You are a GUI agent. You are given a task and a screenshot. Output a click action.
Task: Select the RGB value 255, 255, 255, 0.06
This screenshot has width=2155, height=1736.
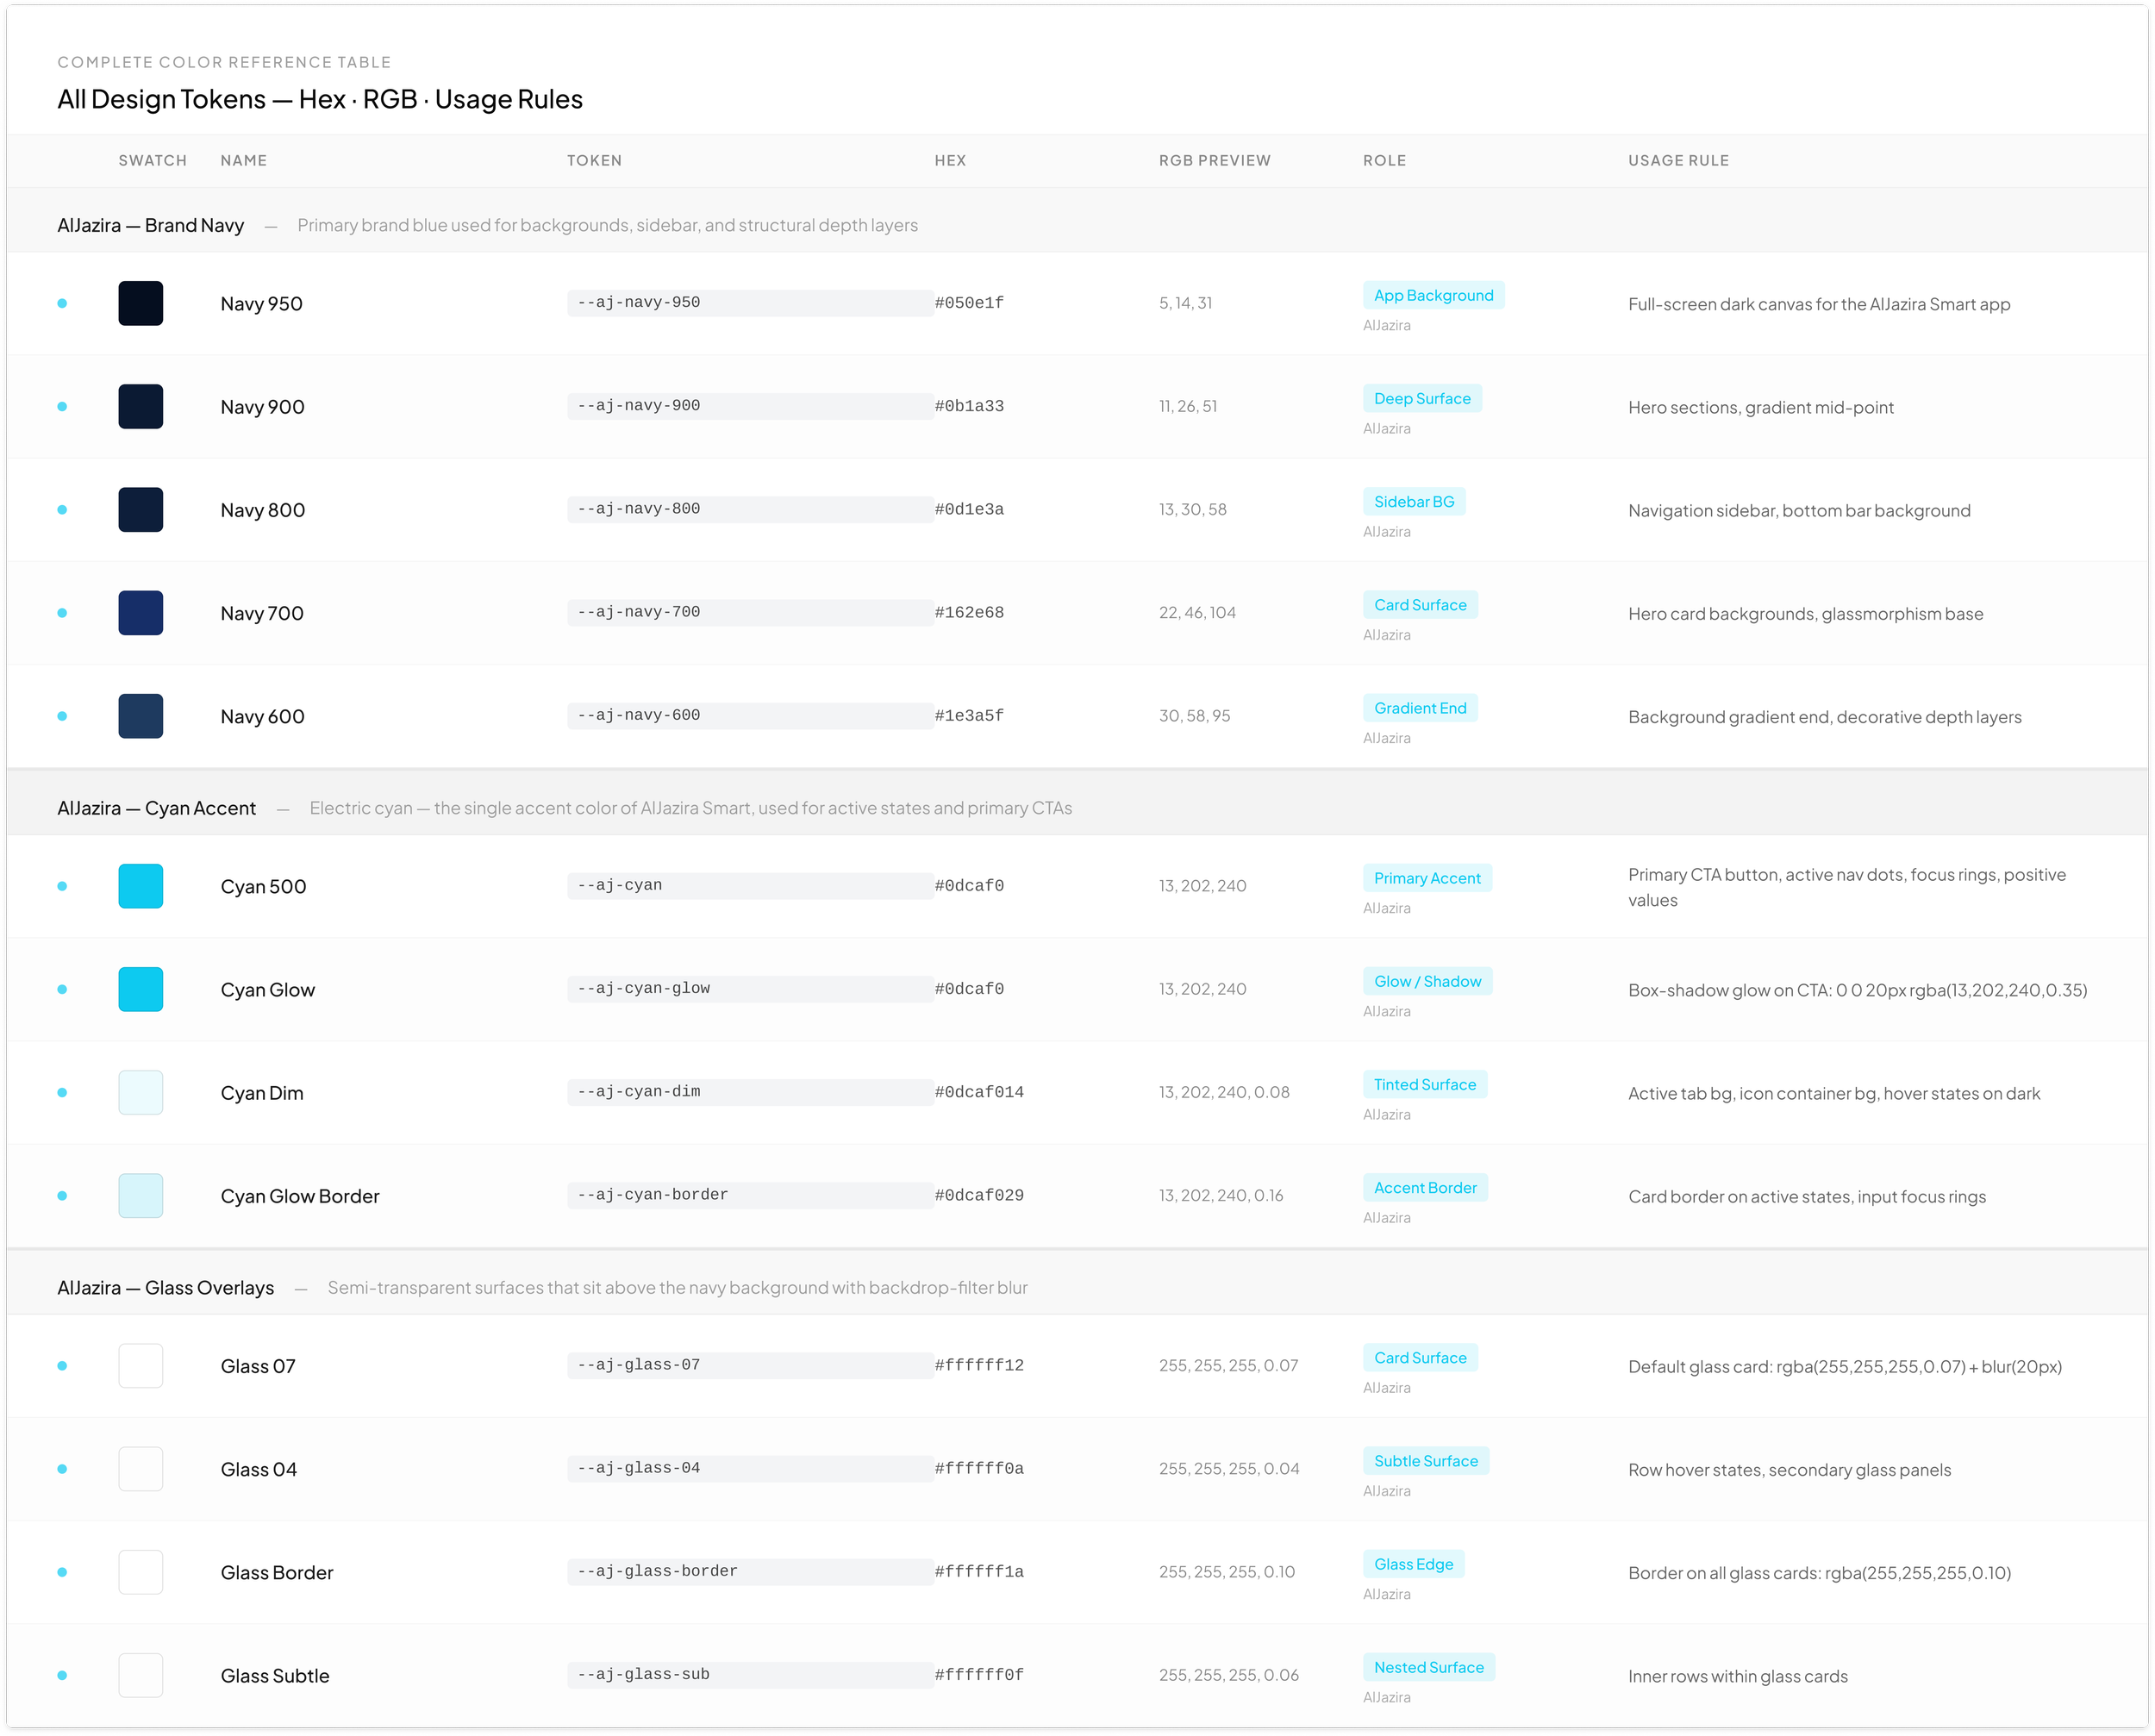tap(1229, 1675)
